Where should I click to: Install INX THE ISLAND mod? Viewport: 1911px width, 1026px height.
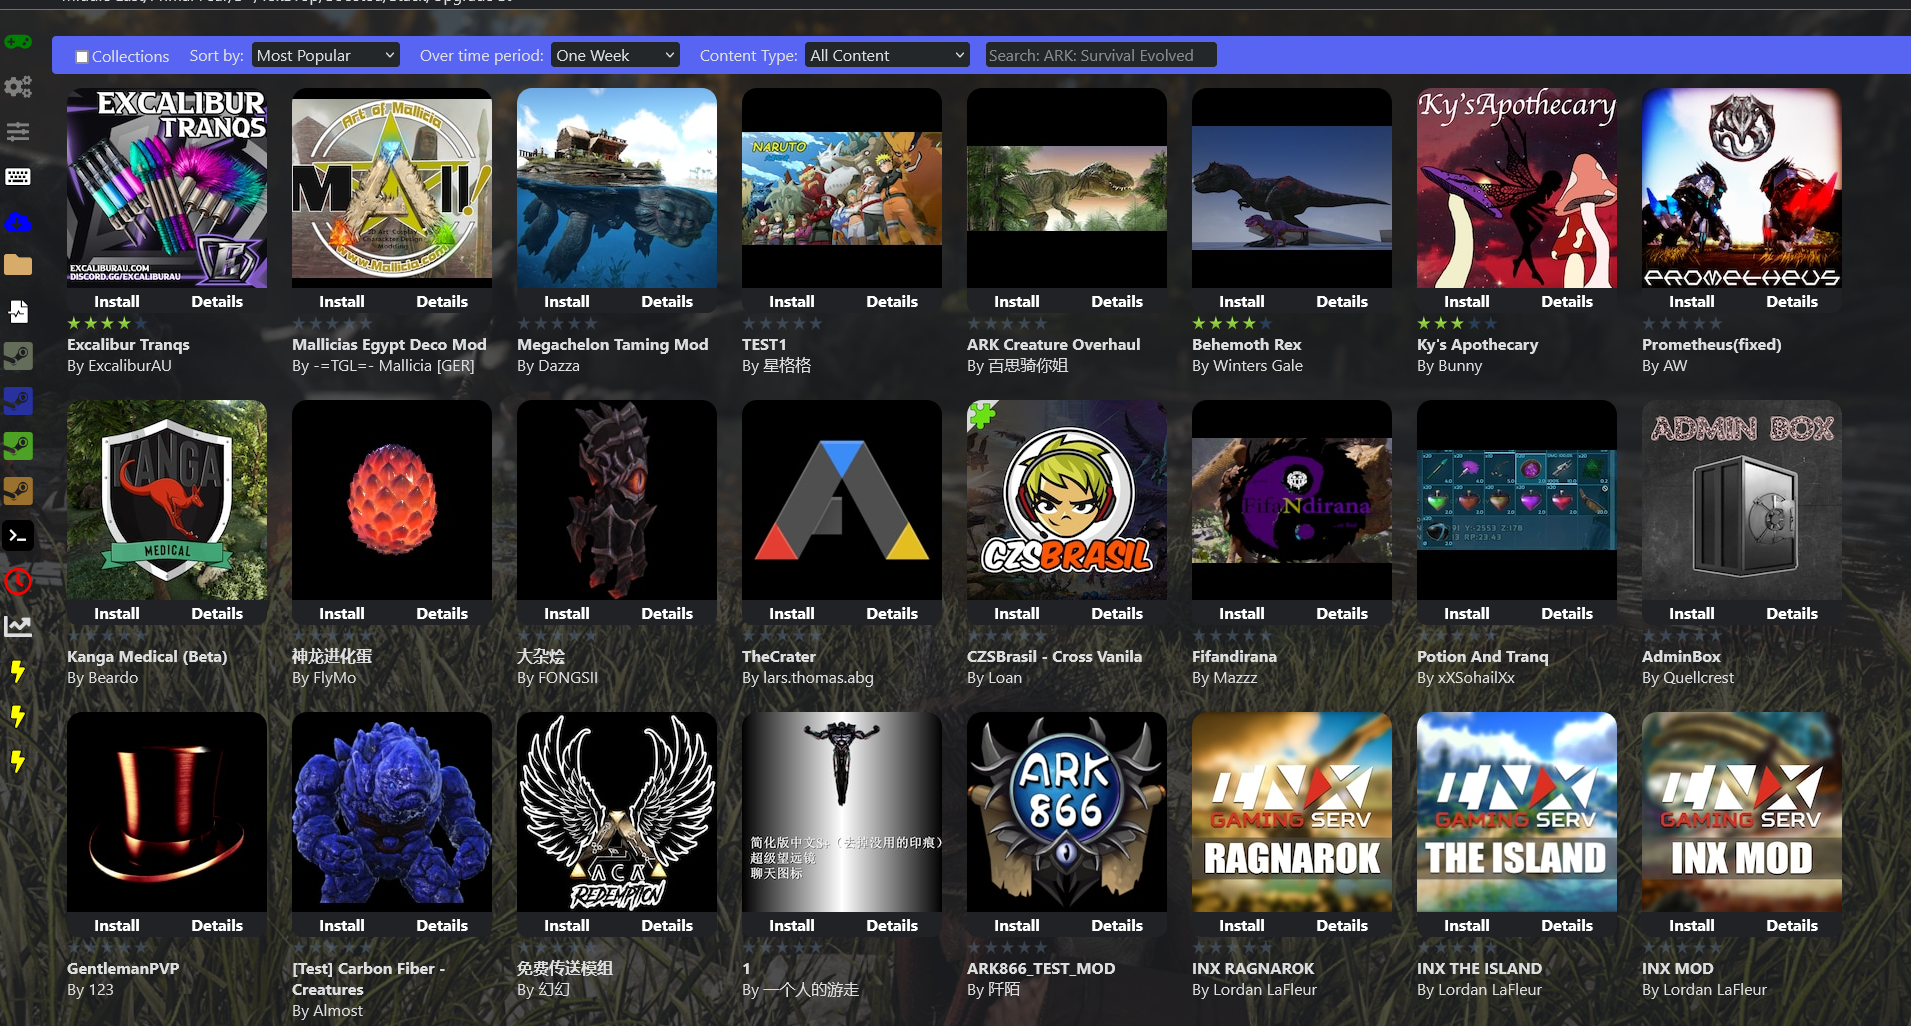[x=1467, y=925]
